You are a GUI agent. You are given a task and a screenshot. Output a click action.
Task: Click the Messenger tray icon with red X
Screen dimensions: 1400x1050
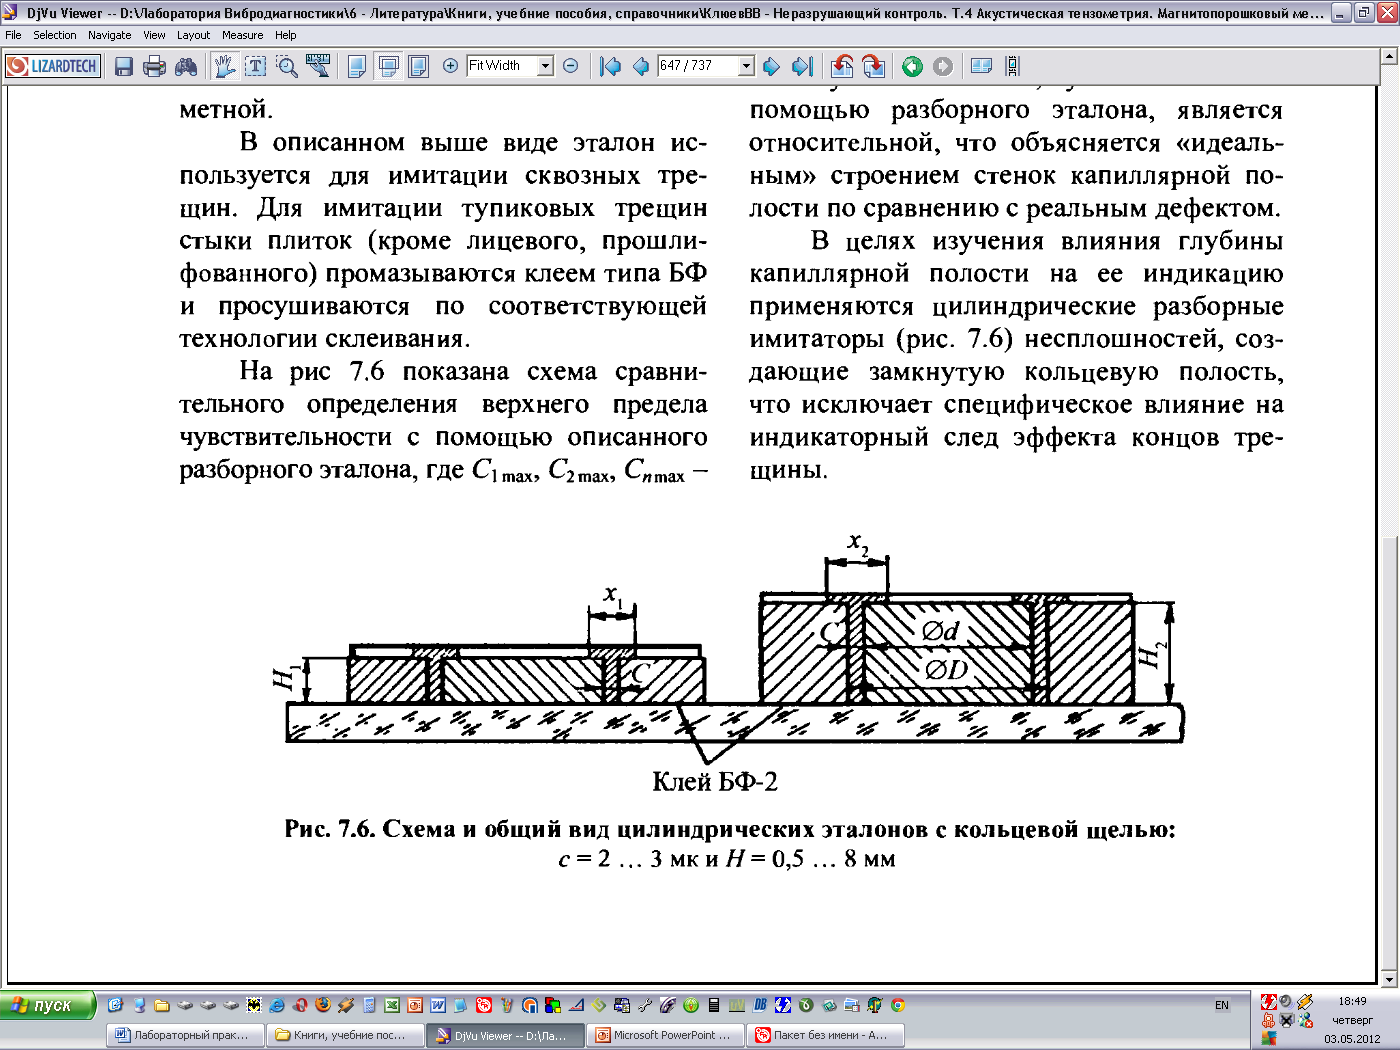1306,1020
